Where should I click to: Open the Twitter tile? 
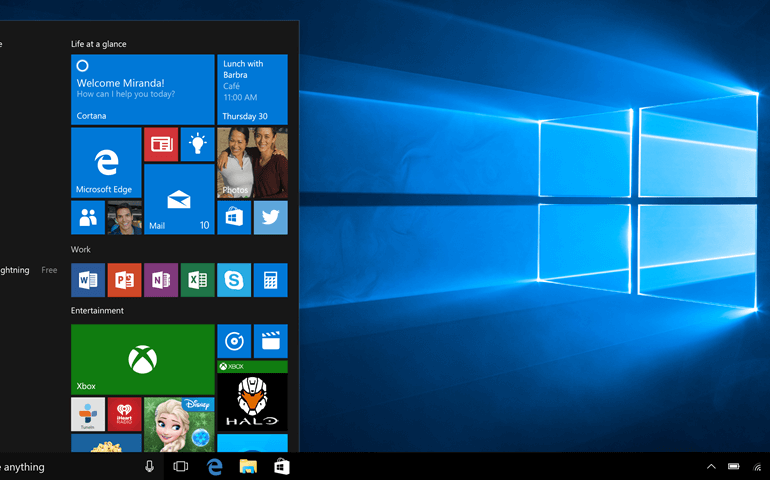[x=271, y=218]
